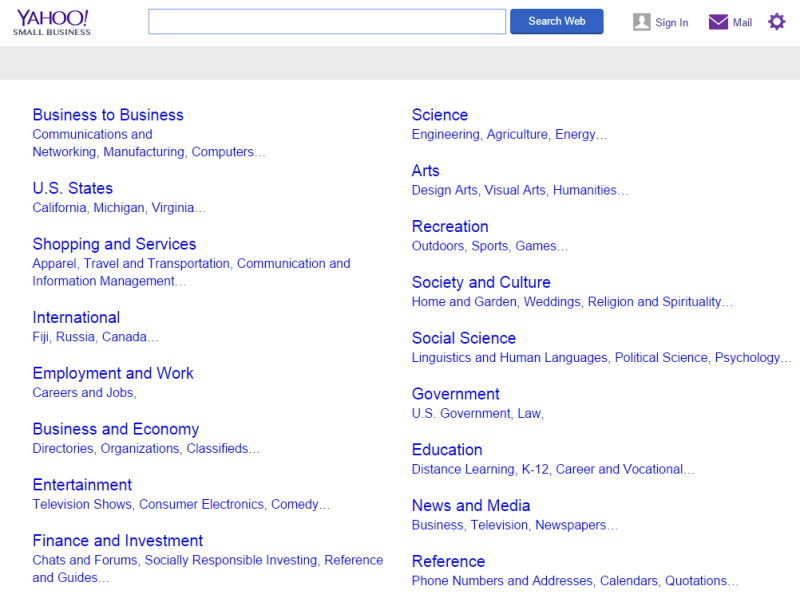The width and height of the screenshot is (800, 598).
Task: Open the Science directory
Action: (440, 115)
